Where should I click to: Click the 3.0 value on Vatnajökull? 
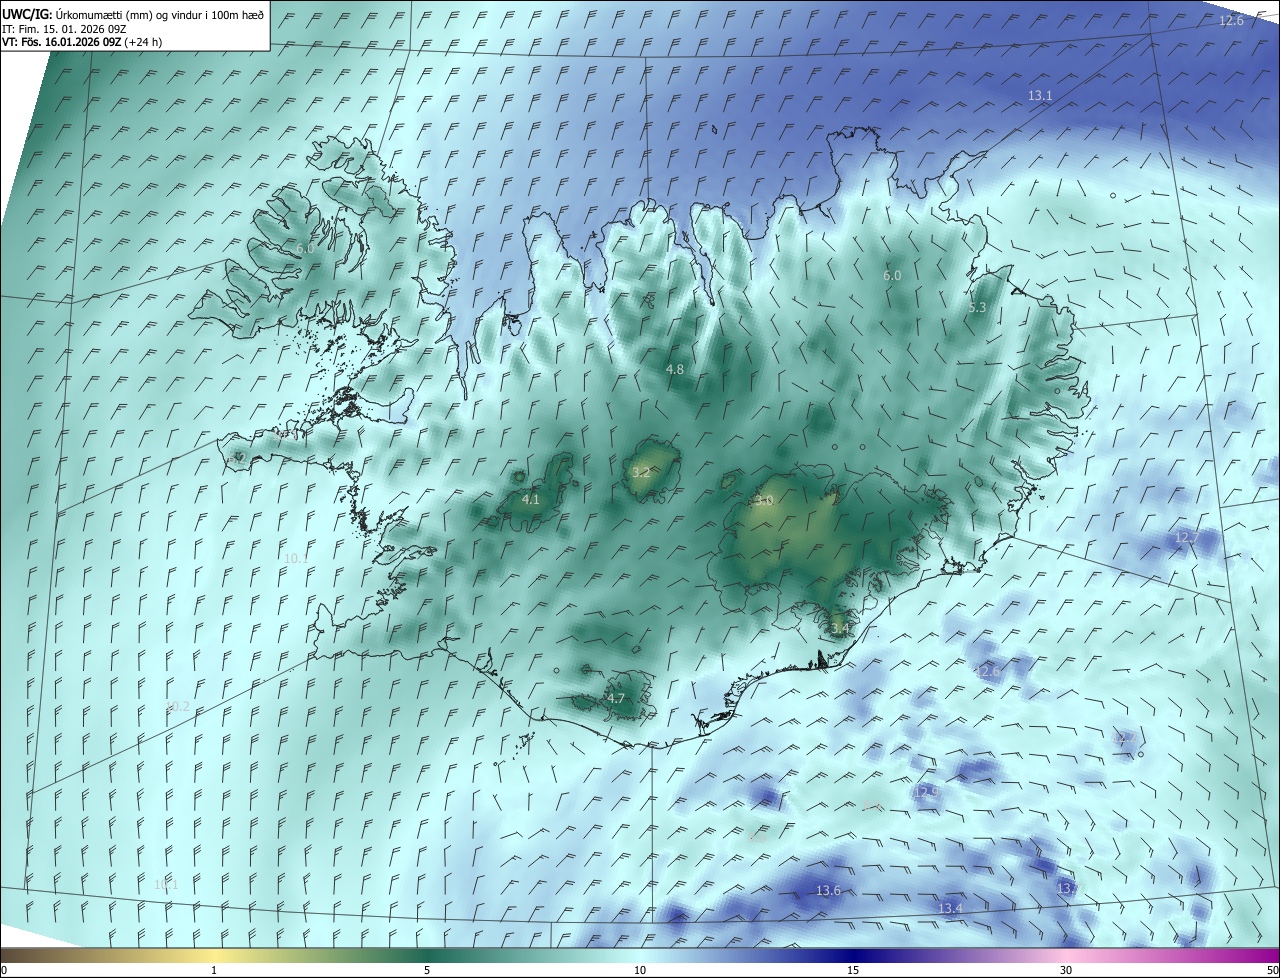pyautogui.click(x=764, y=500)
